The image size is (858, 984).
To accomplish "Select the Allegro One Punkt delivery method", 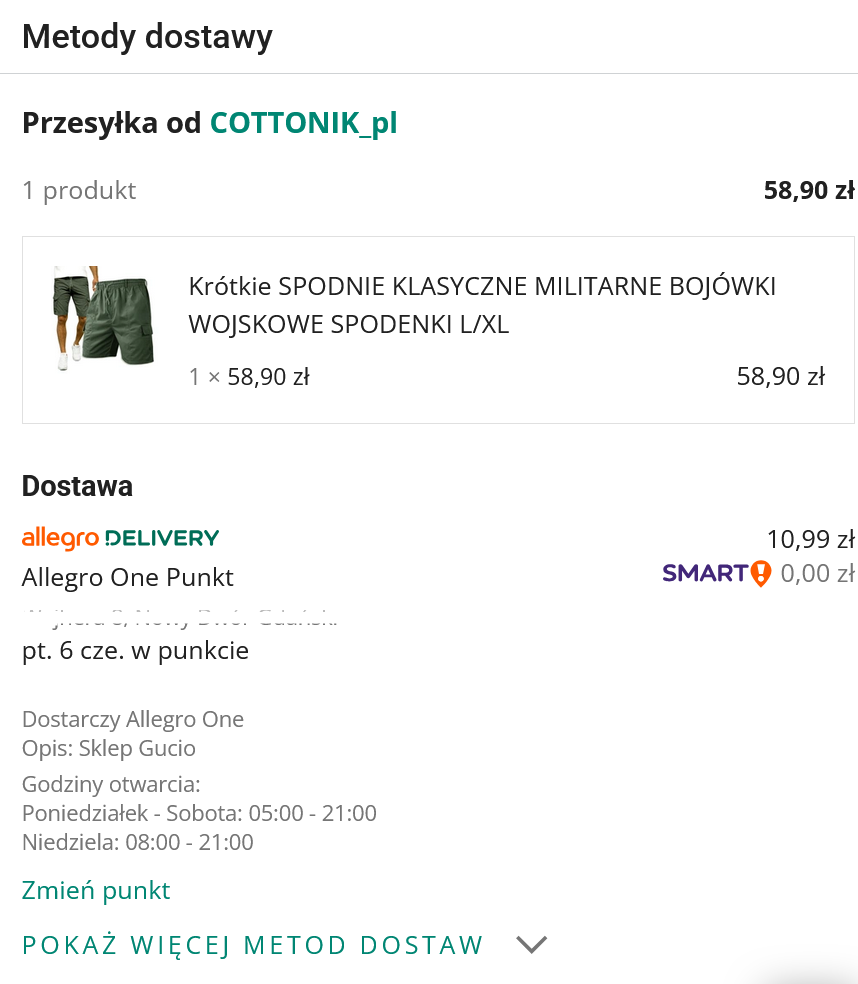I will tap(128, 577).
